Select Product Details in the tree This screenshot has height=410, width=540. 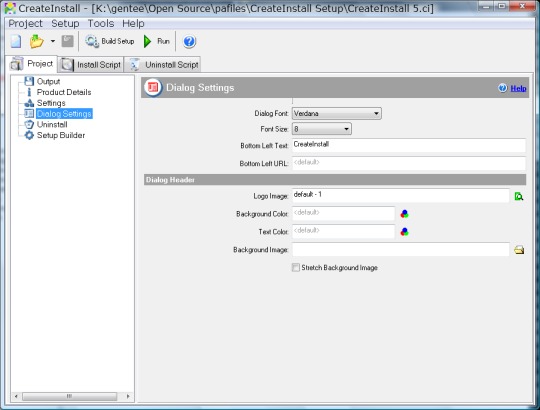pyautogui.click(x=64, y=92)
